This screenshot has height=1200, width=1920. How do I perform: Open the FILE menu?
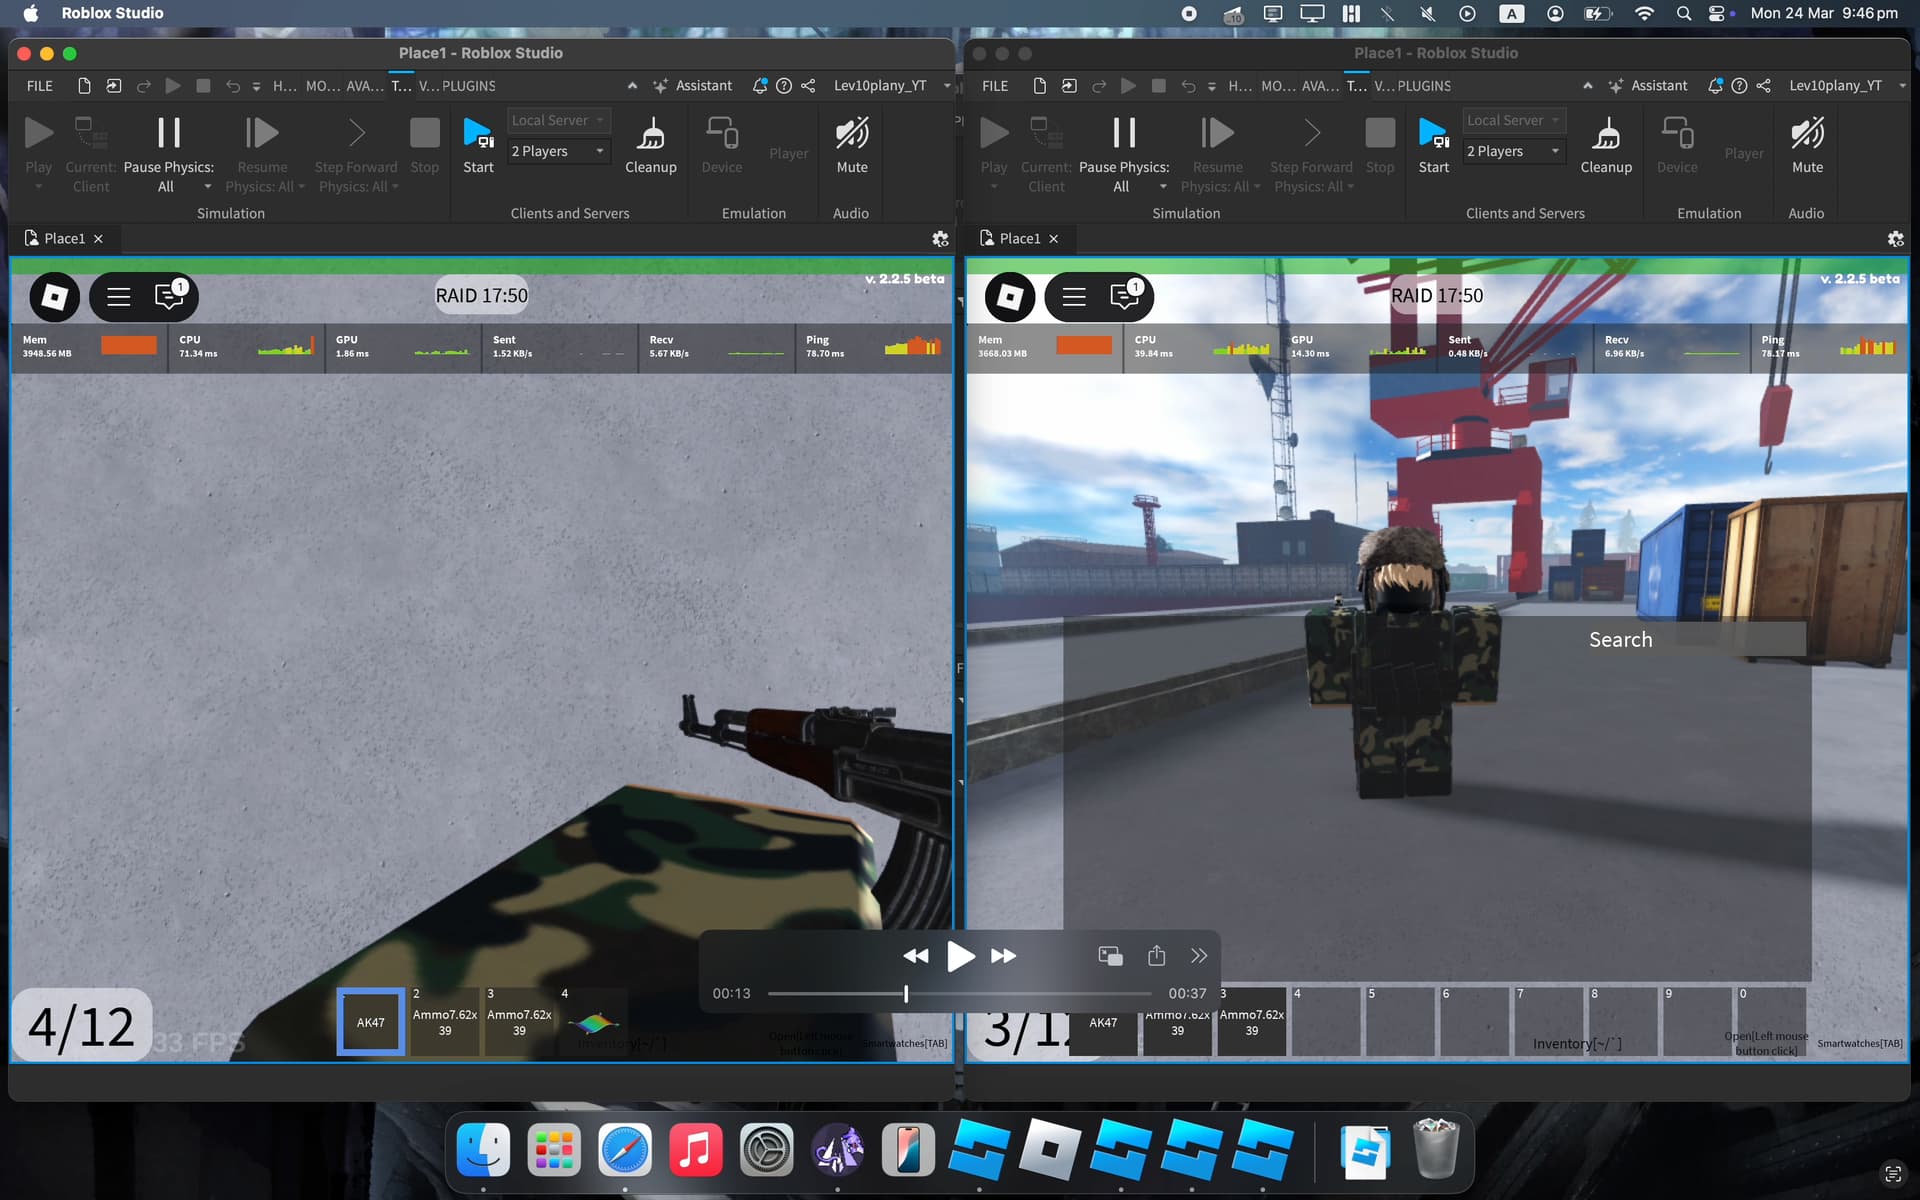(39, 86)
